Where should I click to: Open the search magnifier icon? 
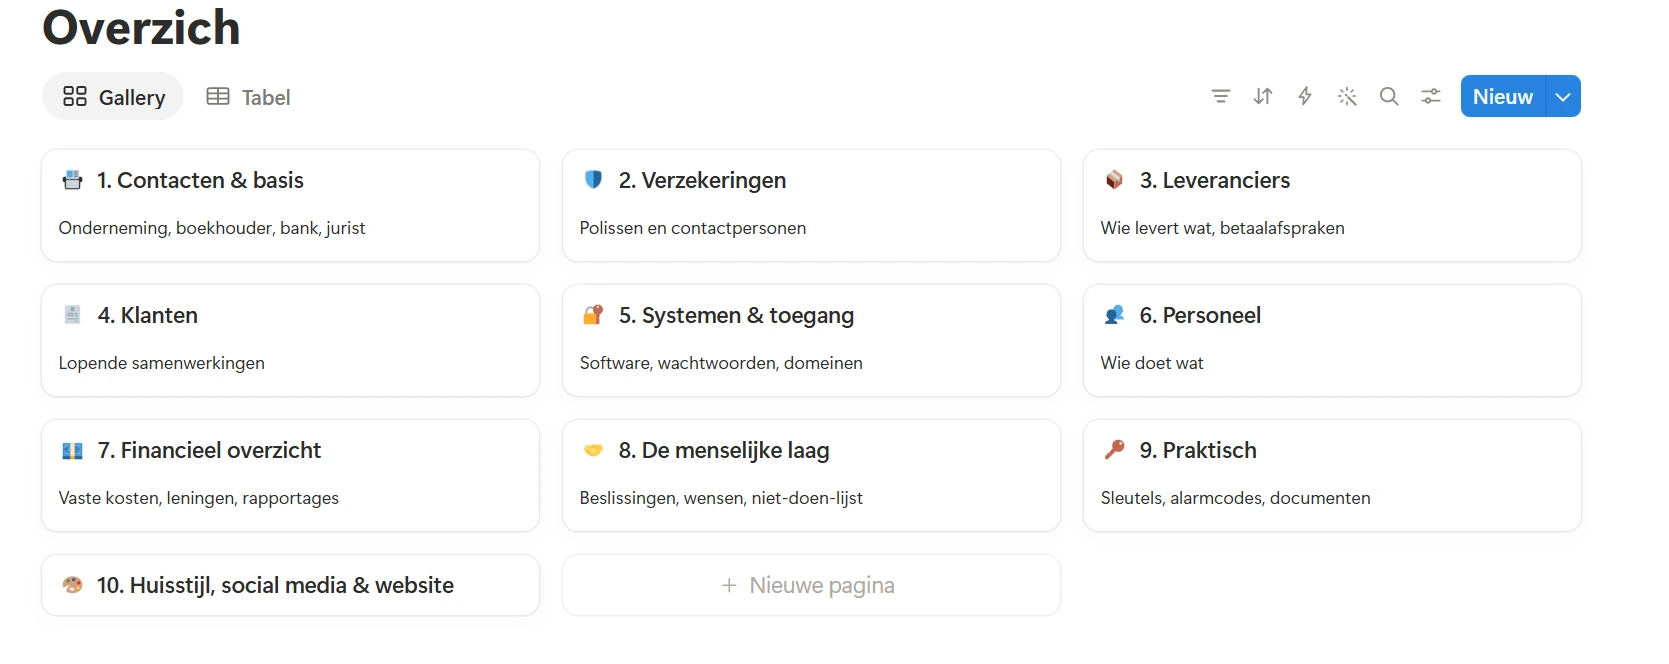point(1389,96)
